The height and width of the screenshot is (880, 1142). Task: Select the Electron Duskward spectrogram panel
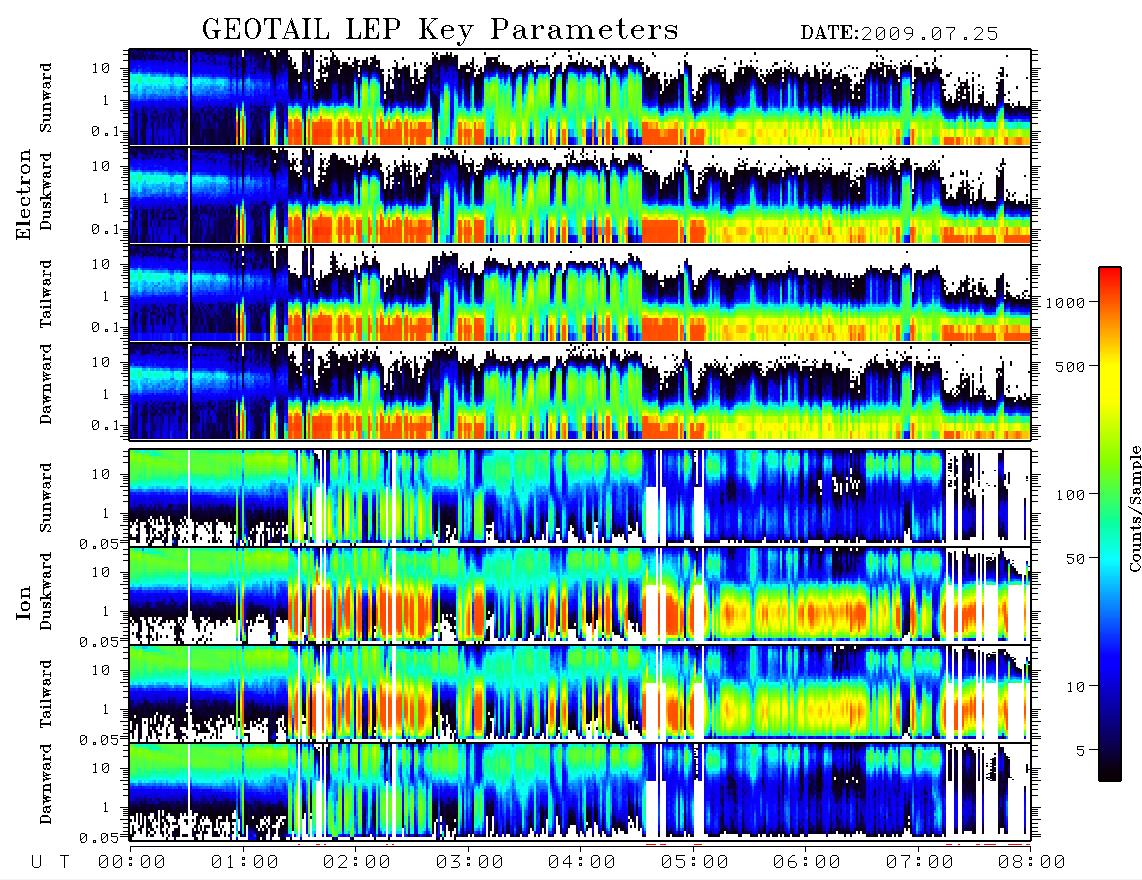click(580, 195)
